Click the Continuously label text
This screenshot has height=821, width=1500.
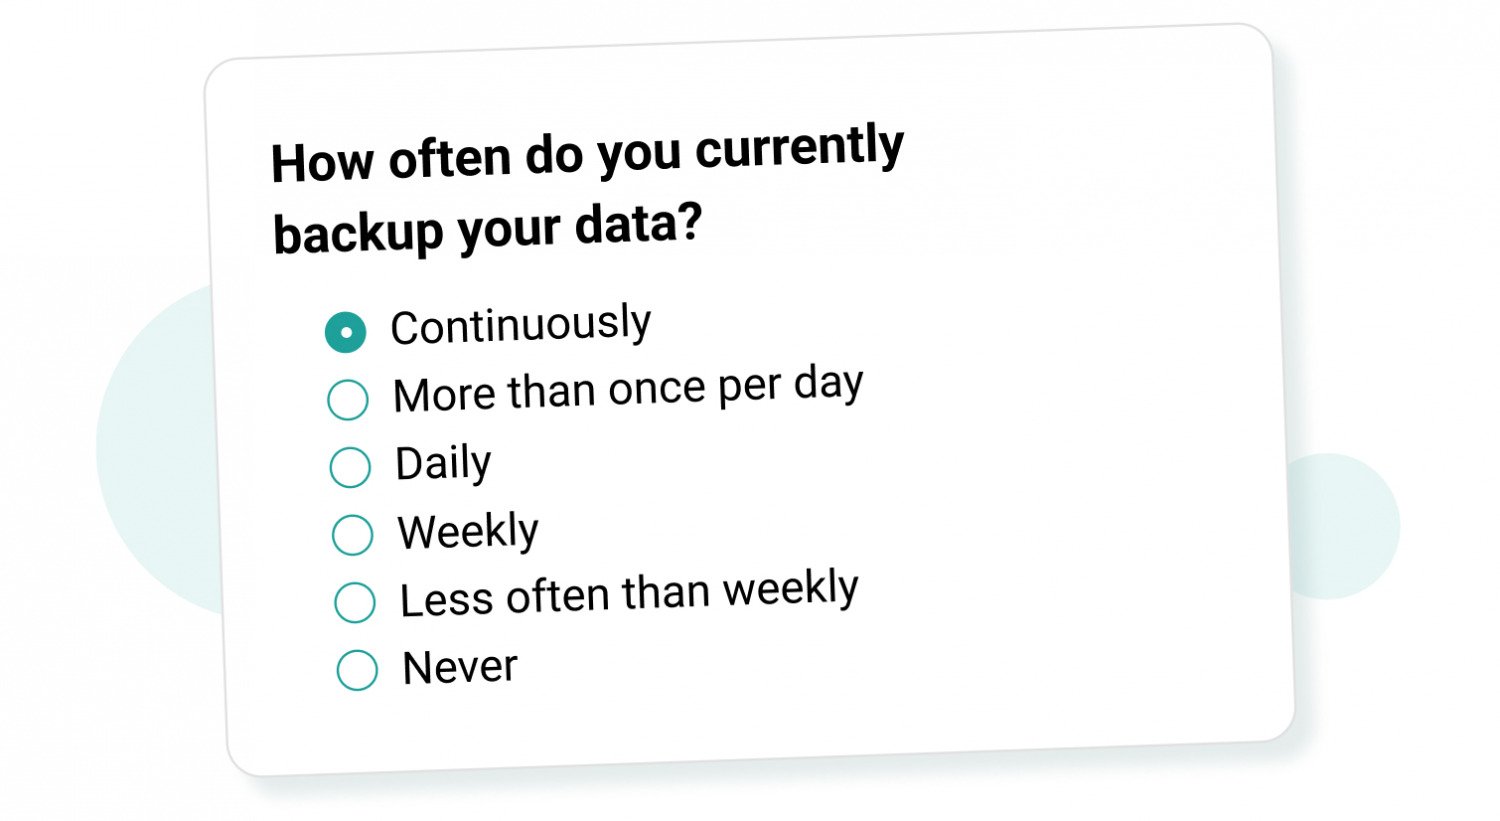[x=521, y=324]
